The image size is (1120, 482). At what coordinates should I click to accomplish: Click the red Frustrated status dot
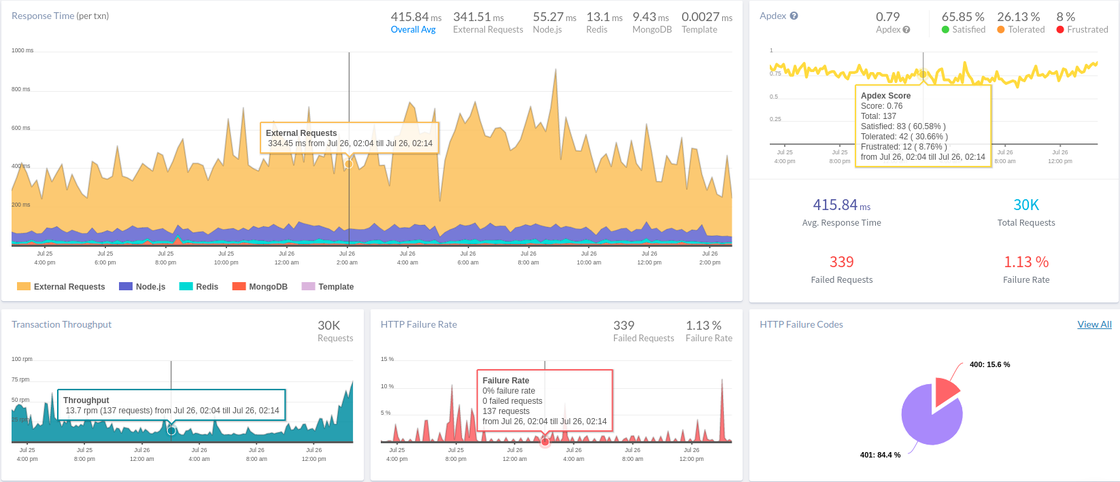tap(1061, 30)
